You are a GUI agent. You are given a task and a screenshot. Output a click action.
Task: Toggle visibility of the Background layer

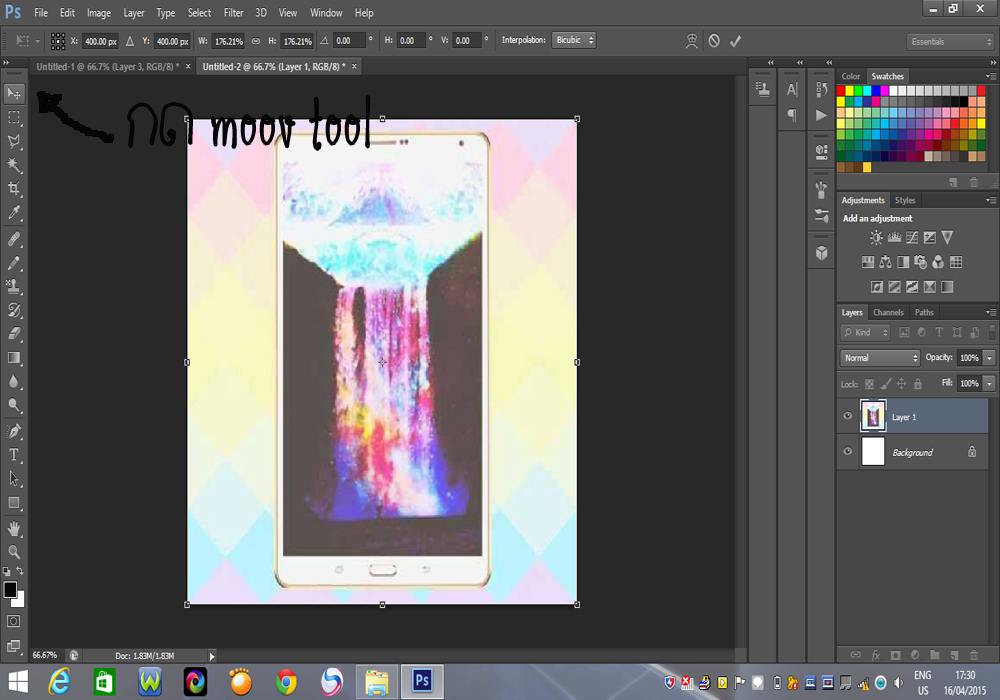[848, 452]
